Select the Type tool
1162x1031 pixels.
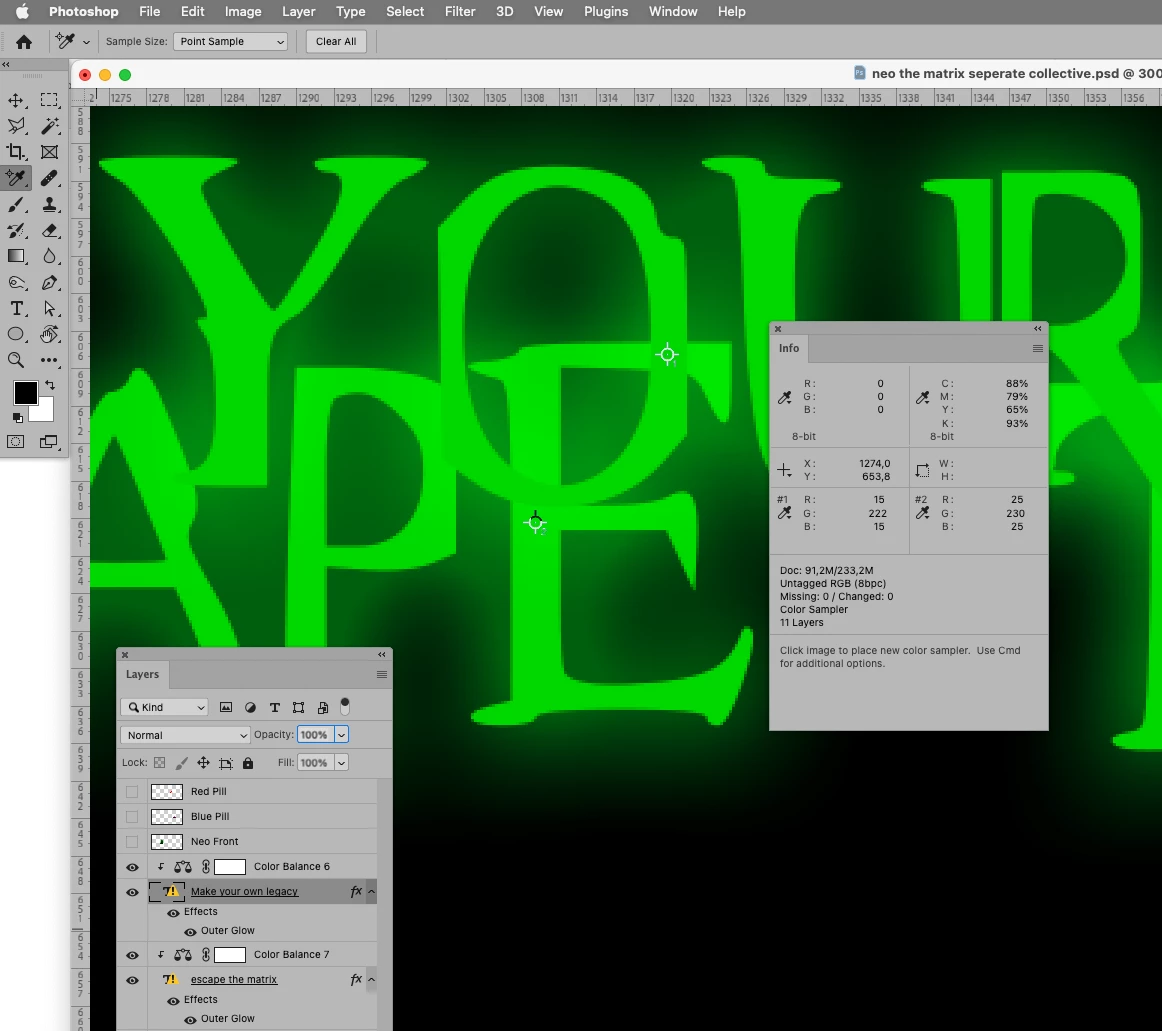tap(16, 308)
